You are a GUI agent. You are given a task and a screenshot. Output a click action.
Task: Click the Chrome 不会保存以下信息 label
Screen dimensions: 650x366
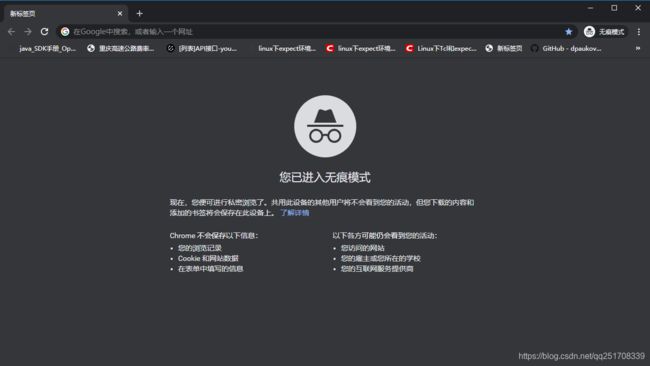coord(213,235)
